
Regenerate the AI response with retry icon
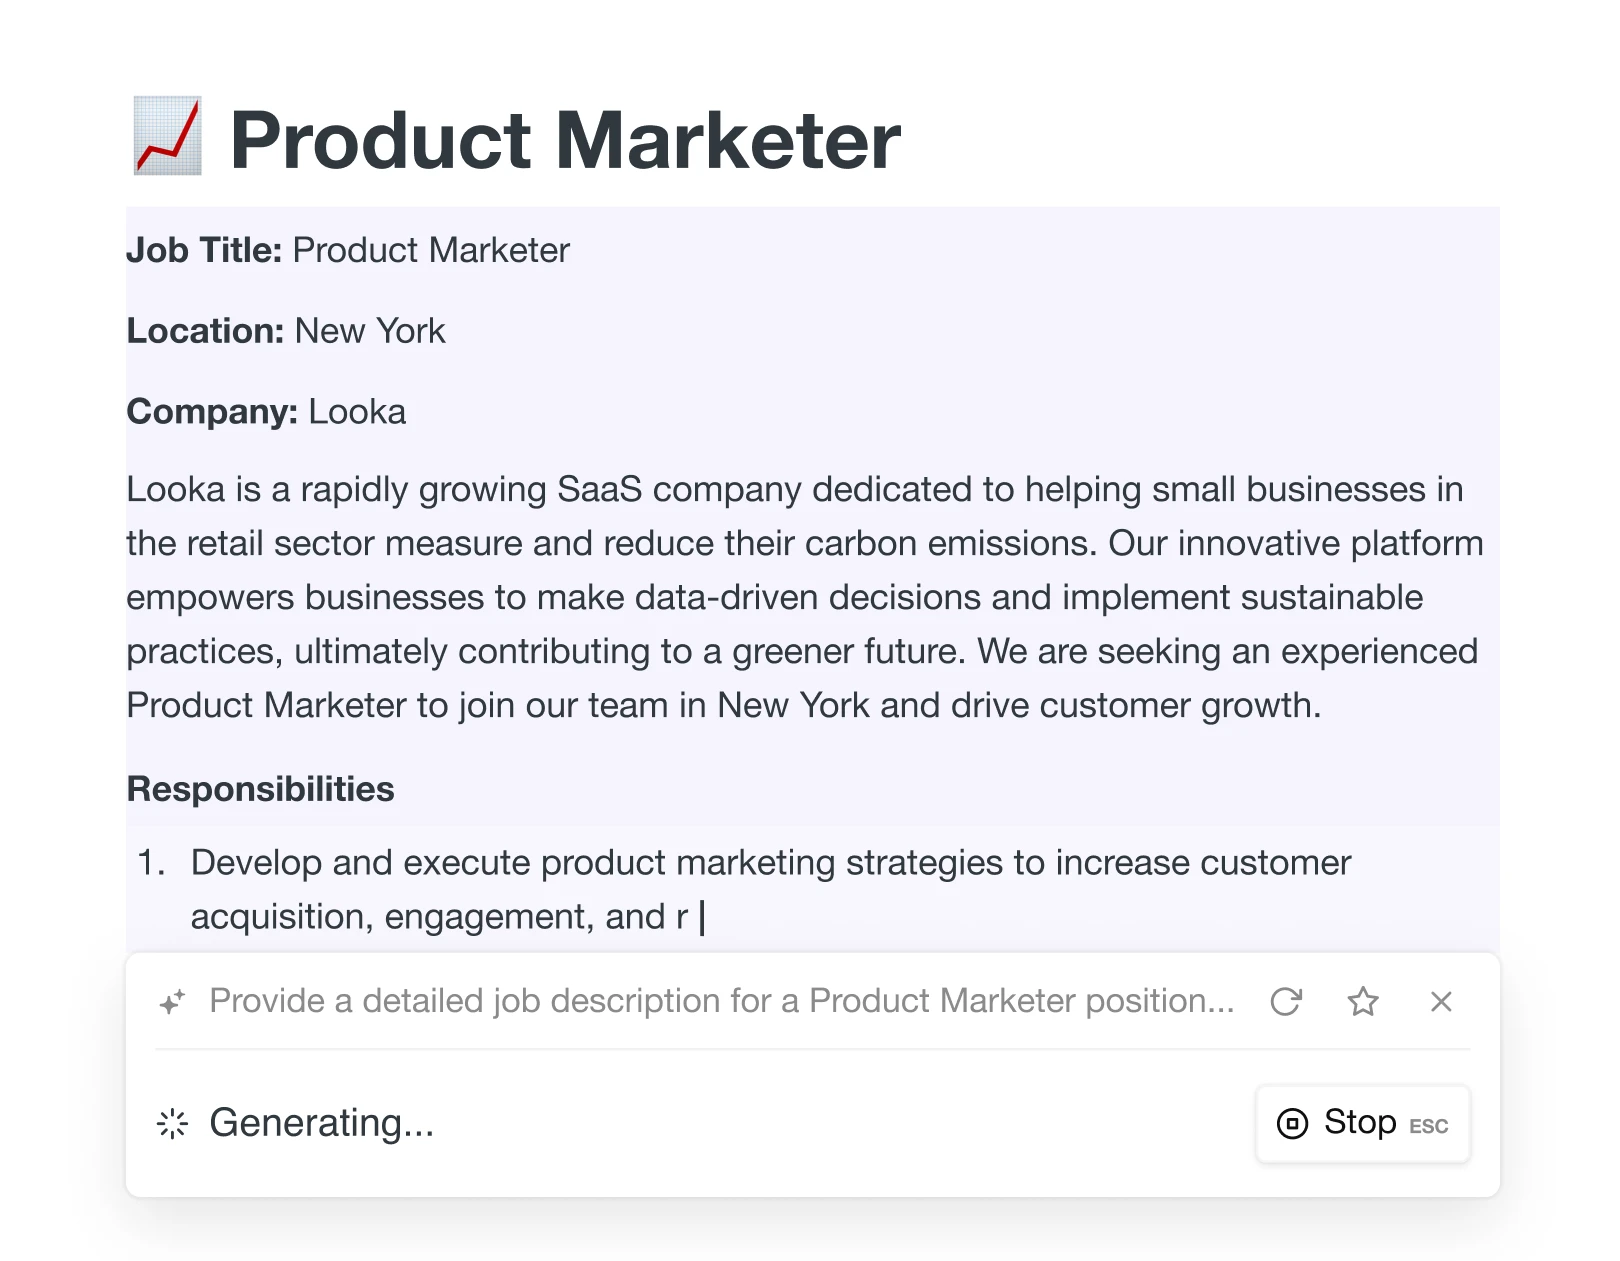[x=1286, y=1001]
